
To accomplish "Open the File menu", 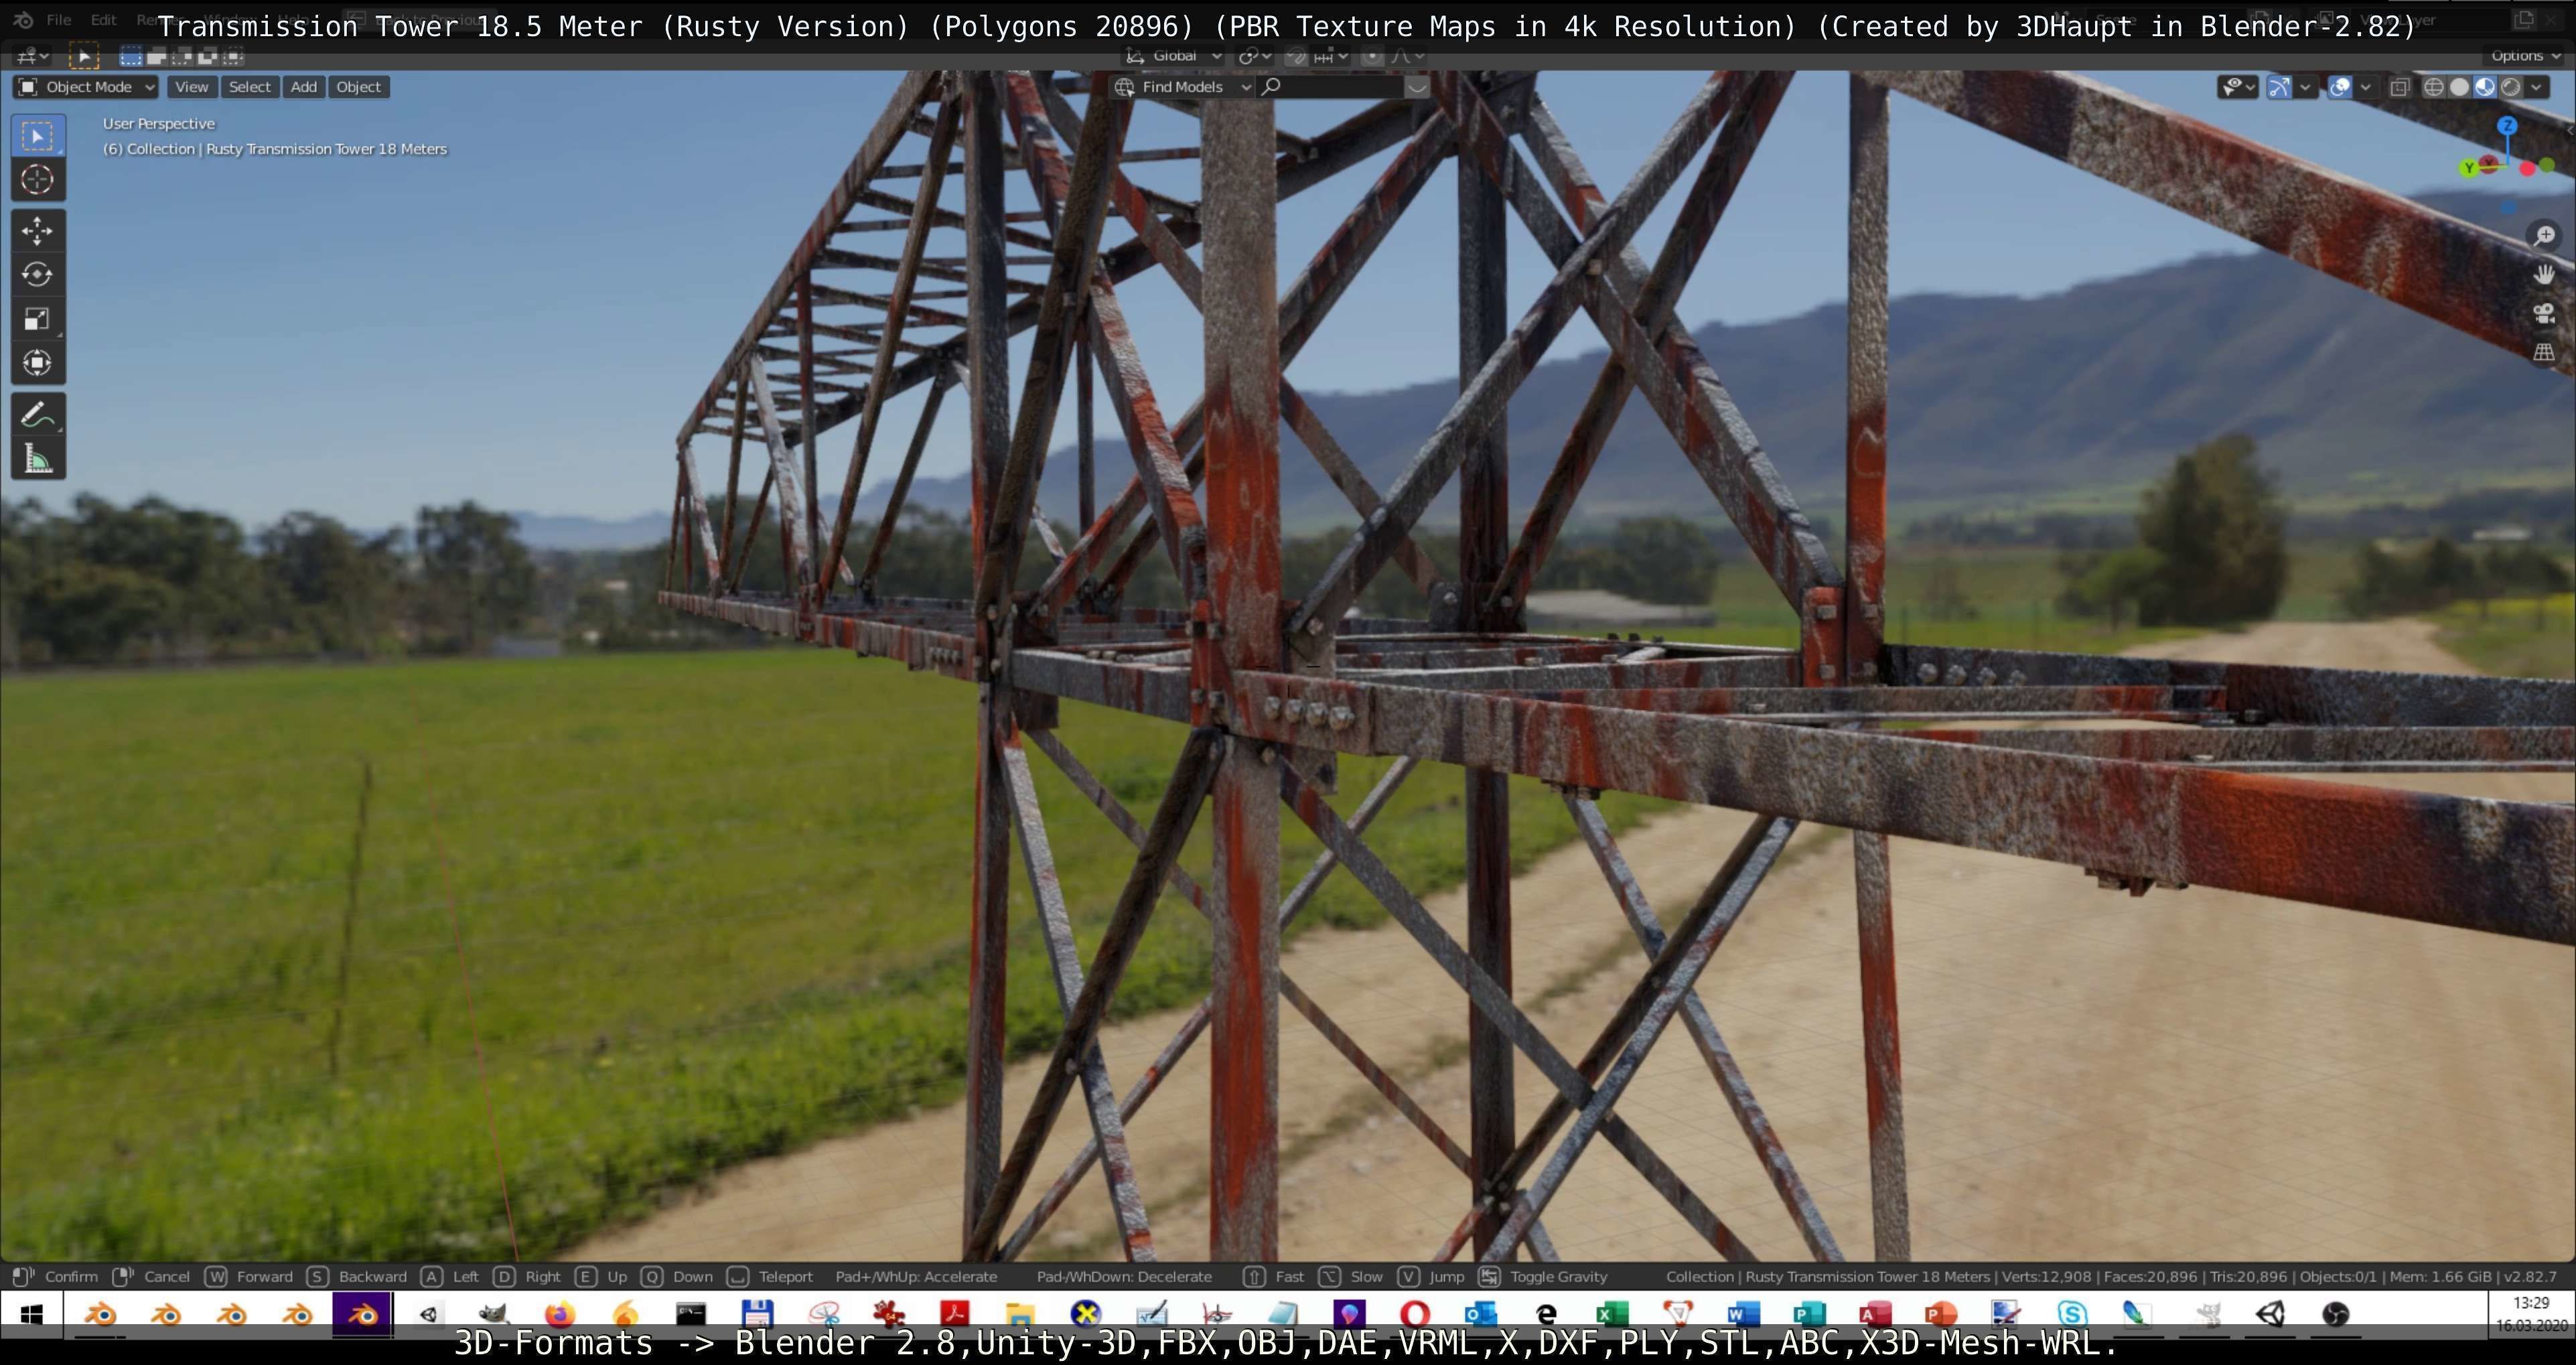I will click(x=59, y=19).
